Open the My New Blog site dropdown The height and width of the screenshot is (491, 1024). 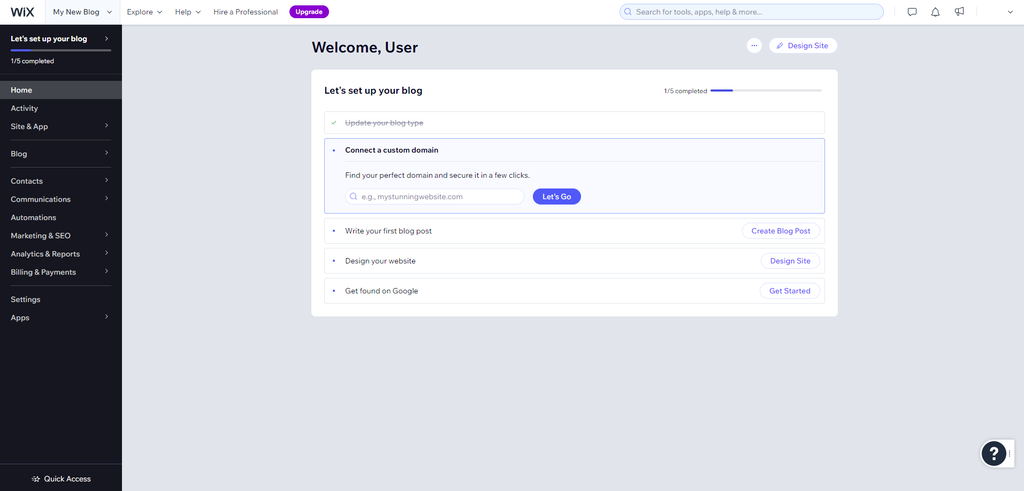point(82,12)
